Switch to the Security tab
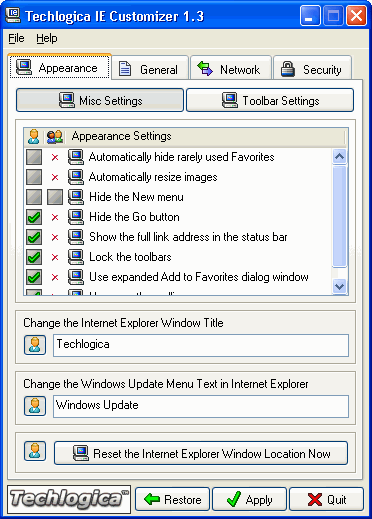372x519 pixels. click(x=312, y=69)
